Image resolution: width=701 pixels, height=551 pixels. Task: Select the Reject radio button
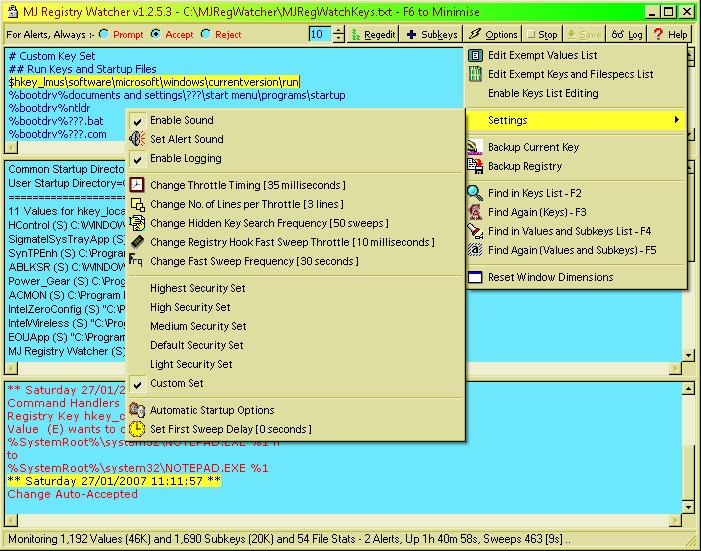[x=206, y=34]
